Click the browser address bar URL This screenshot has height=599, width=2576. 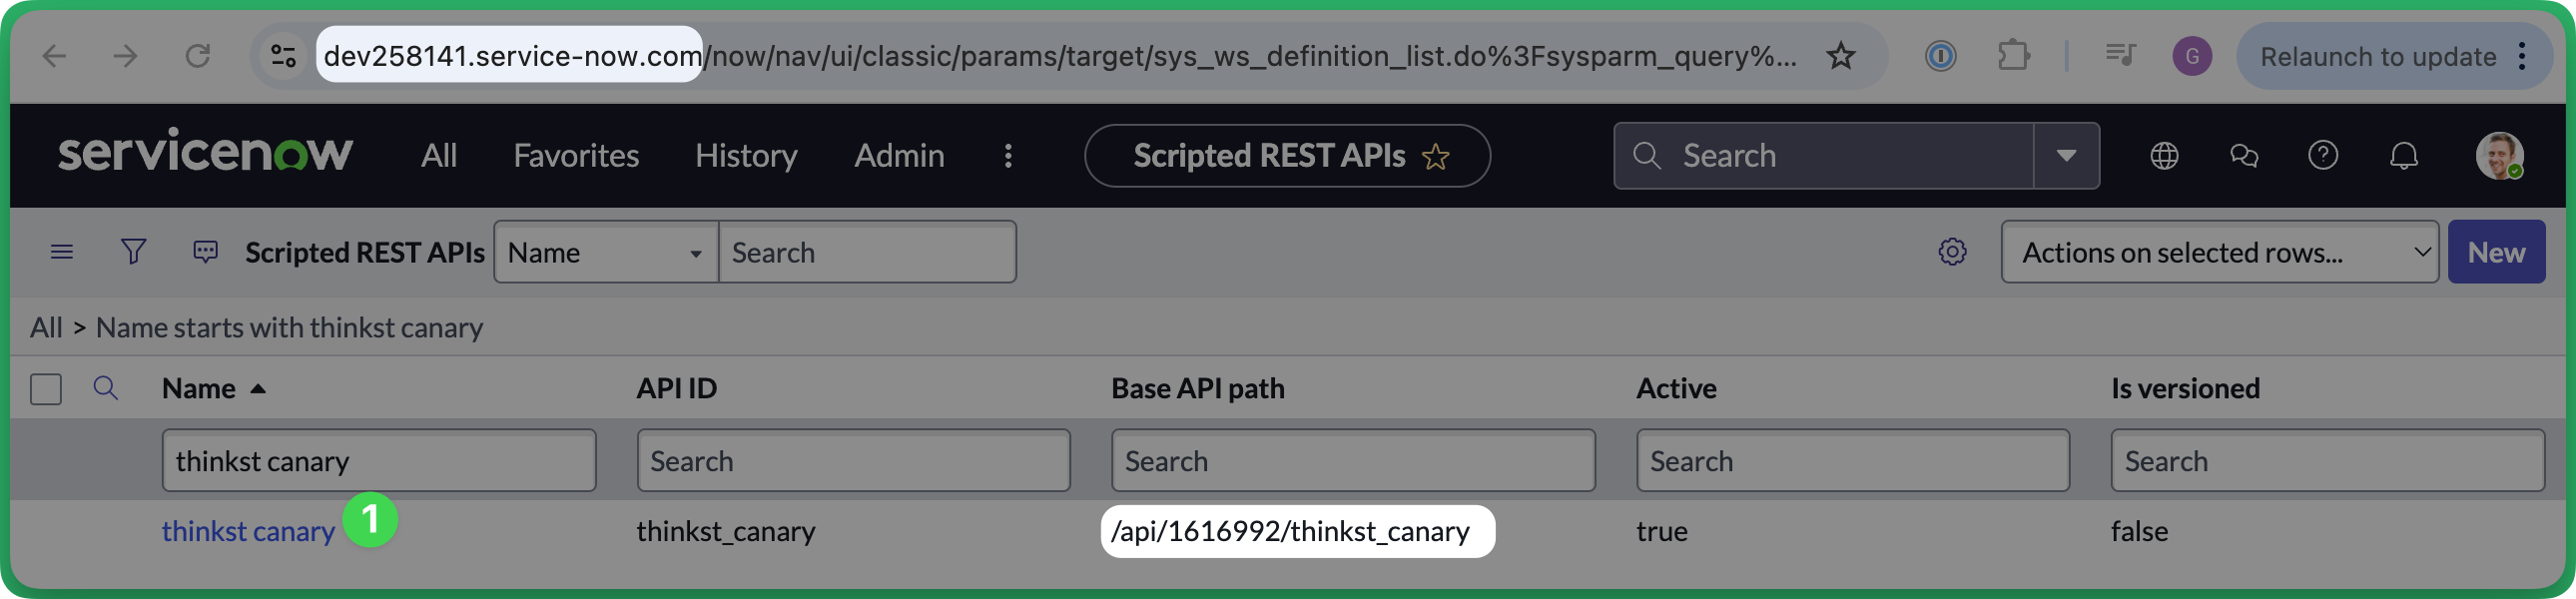point(1060,56)
